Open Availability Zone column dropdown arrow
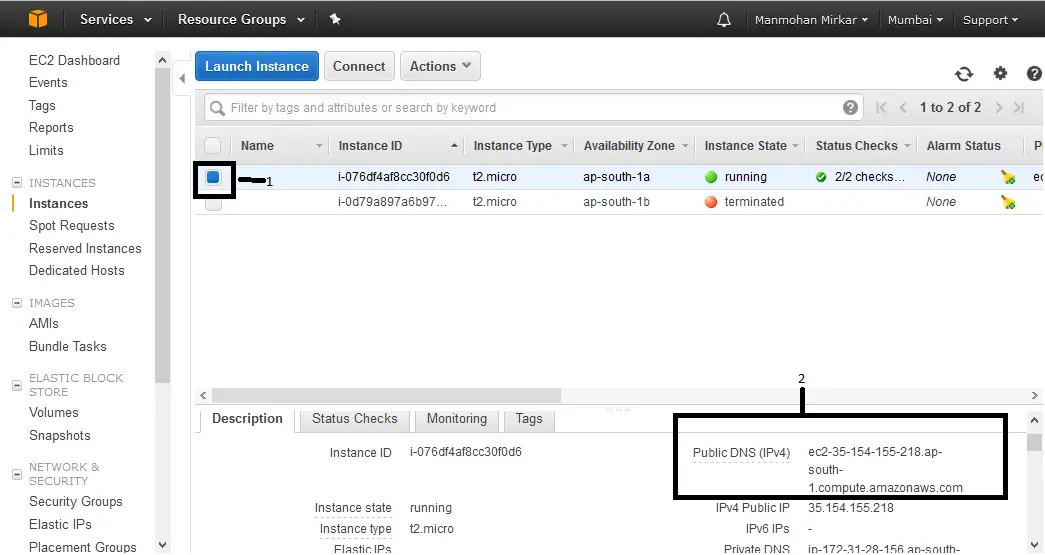This screenshot has height=555, width=1045. (x=685, y=146)
